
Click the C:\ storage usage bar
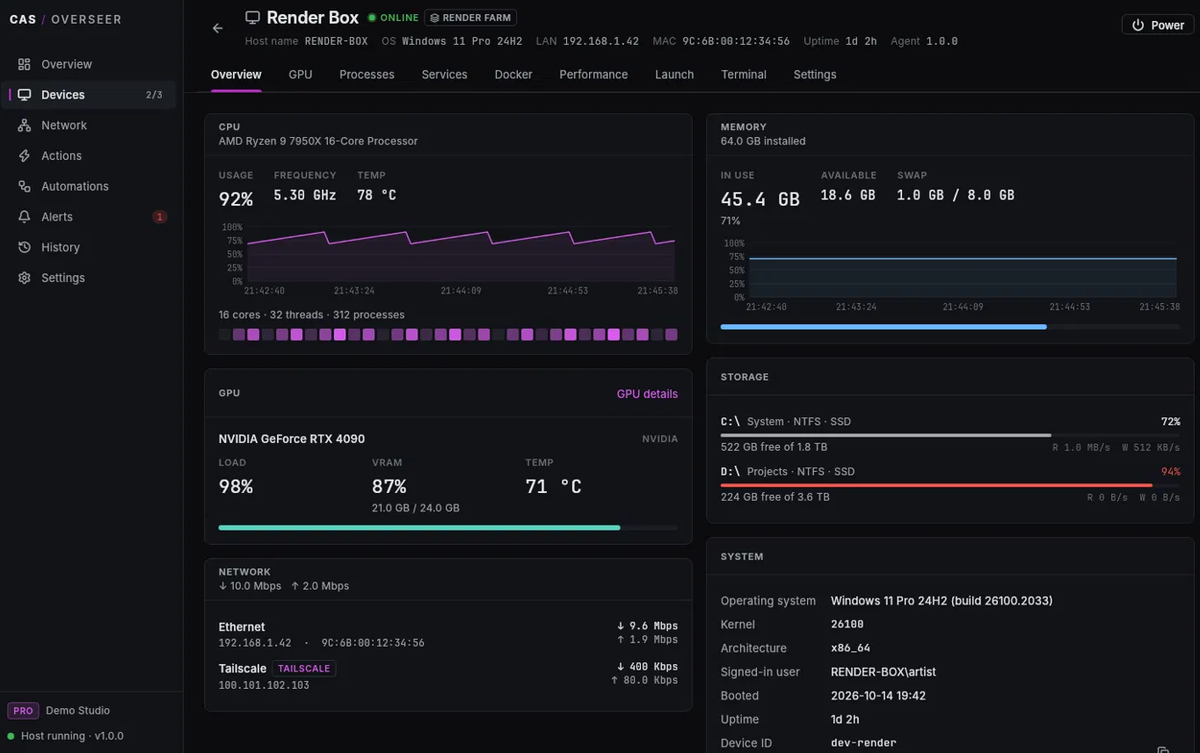(950, 435)
